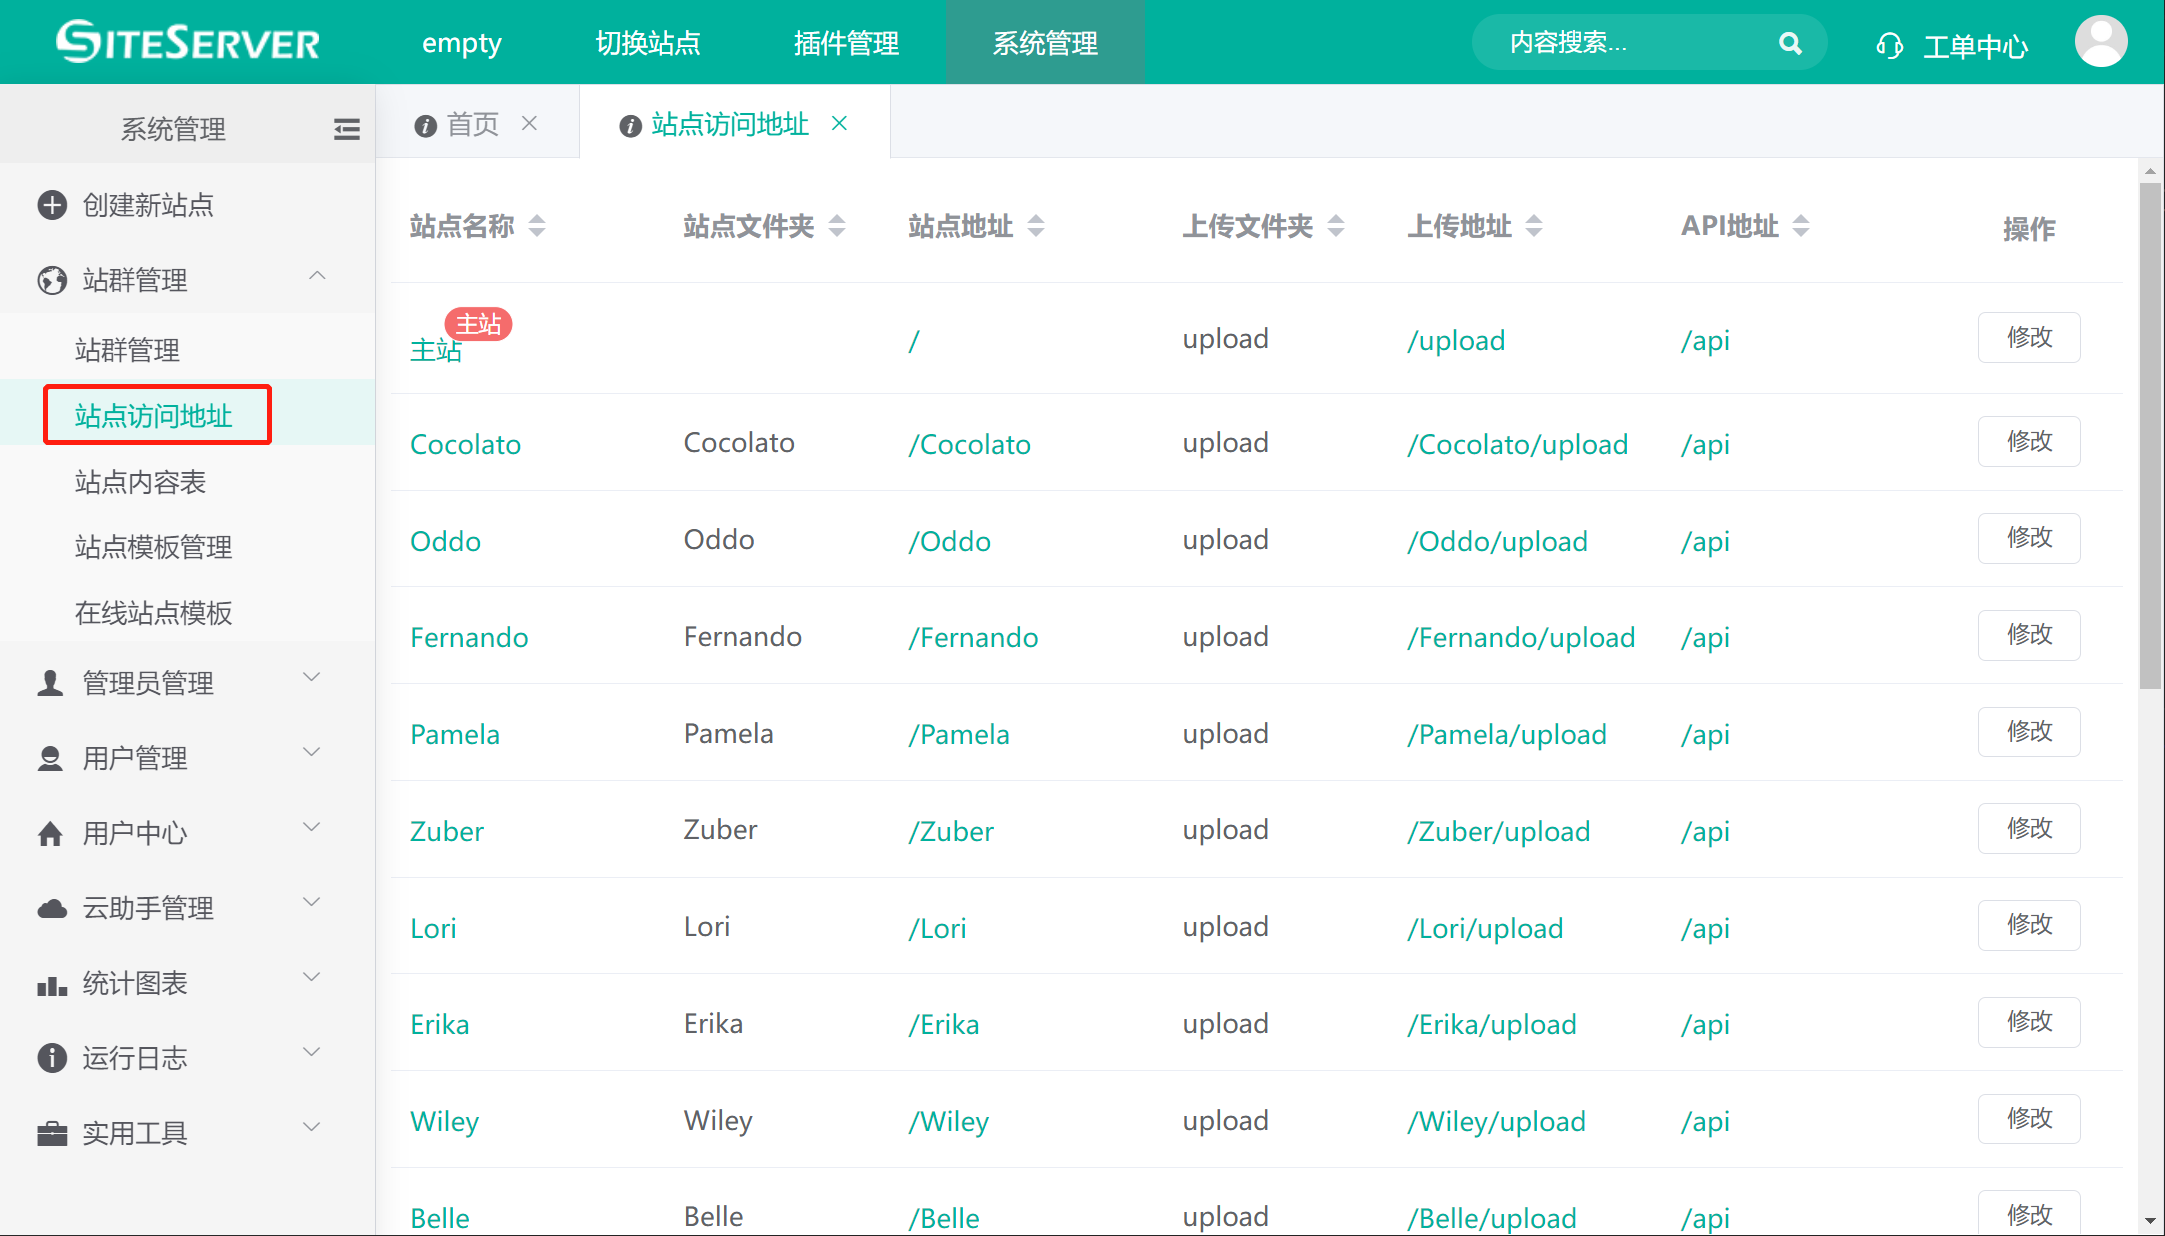The width and height of the screenshot is (2165, 1236).
Task: Open the user avatar menu
Action: click(x=2101, y=42)
